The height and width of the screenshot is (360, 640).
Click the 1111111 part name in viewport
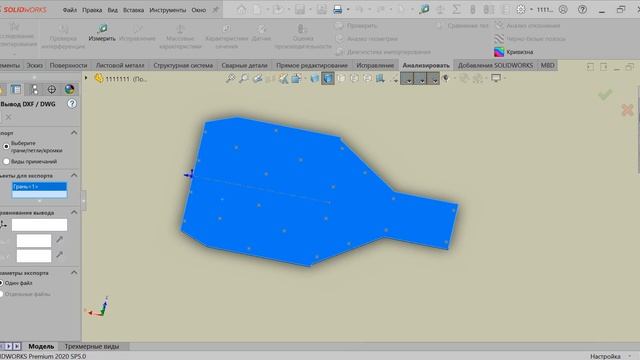point(121,79)
